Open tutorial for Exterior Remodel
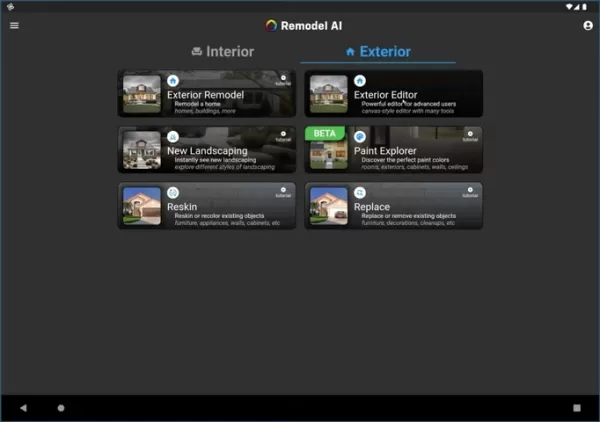 283,80
